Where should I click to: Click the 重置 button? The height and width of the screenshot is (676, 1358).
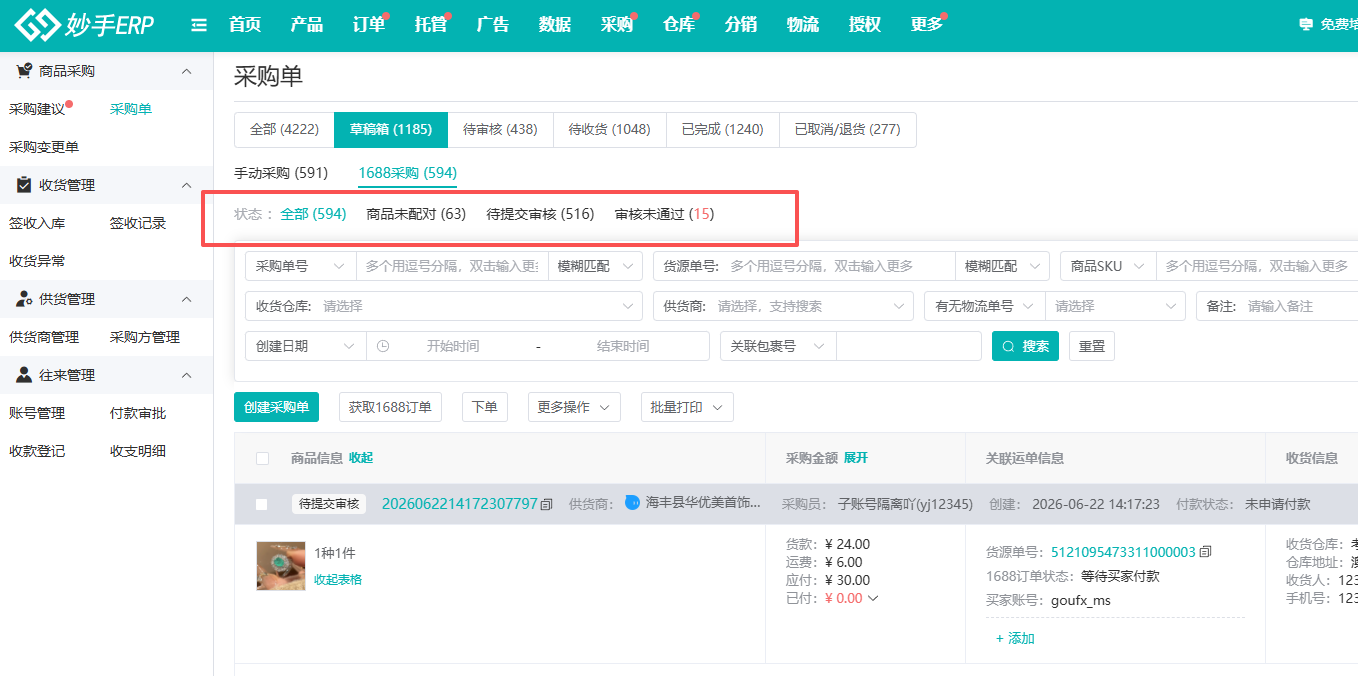[1092, 346]
